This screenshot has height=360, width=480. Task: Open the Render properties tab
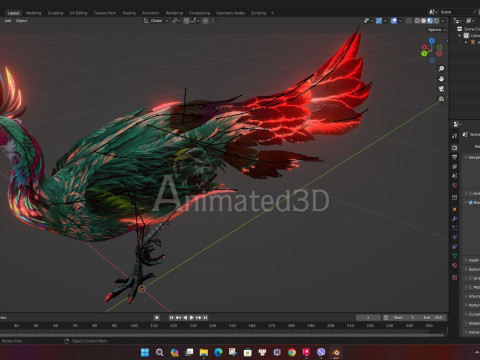point(455,147)
